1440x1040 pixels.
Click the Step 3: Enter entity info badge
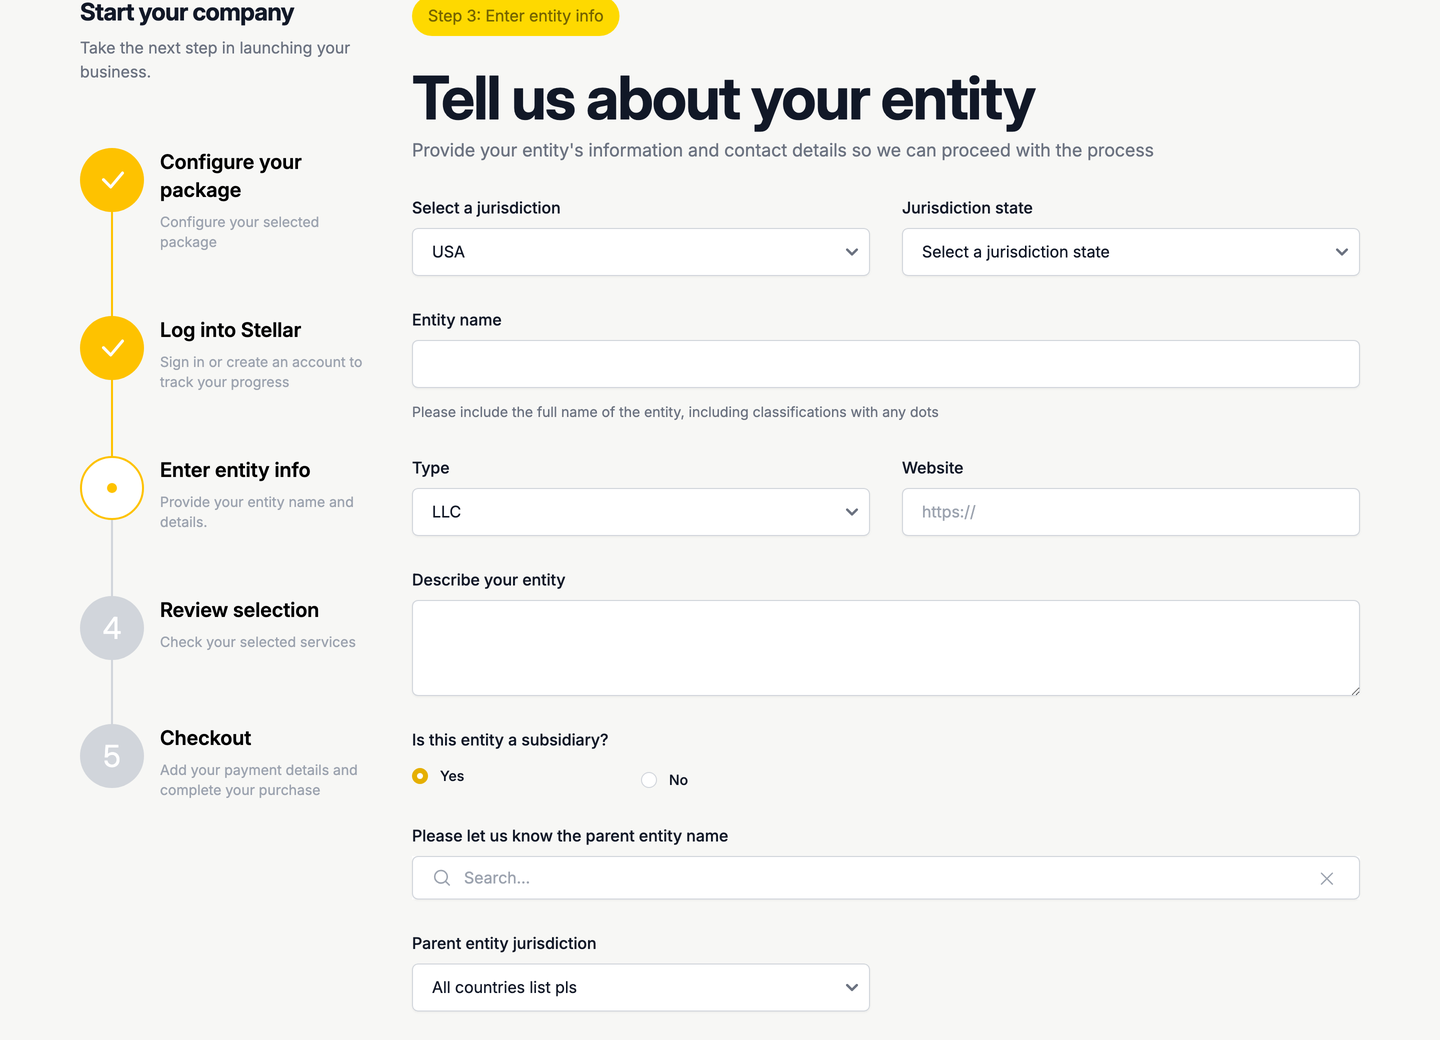(x=516, y=16)
